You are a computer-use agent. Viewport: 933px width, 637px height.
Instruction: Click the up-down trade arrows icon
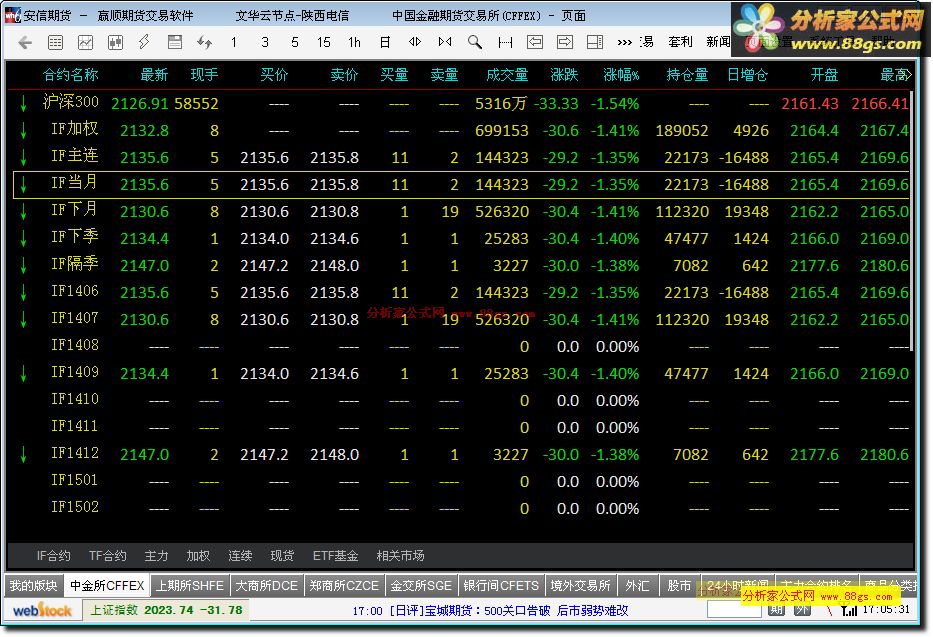tap(205, 42)
